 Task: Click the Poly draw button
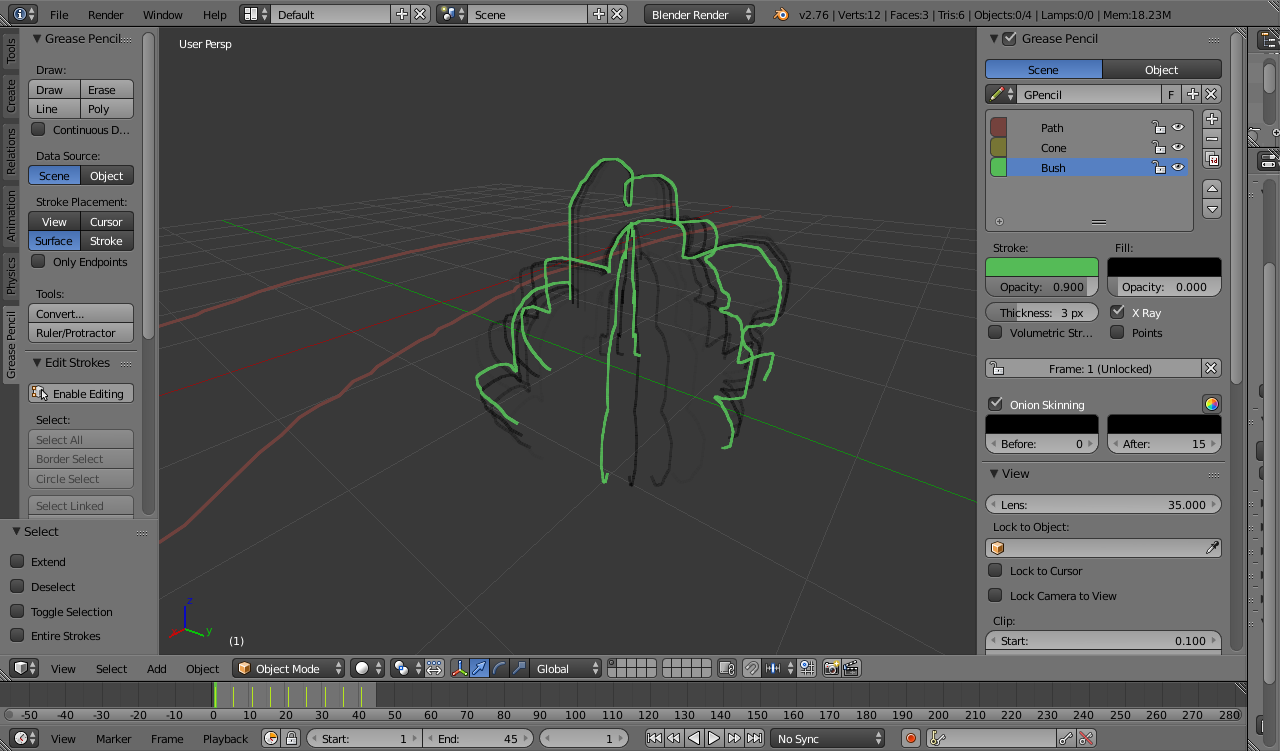(x=107, y=108)
